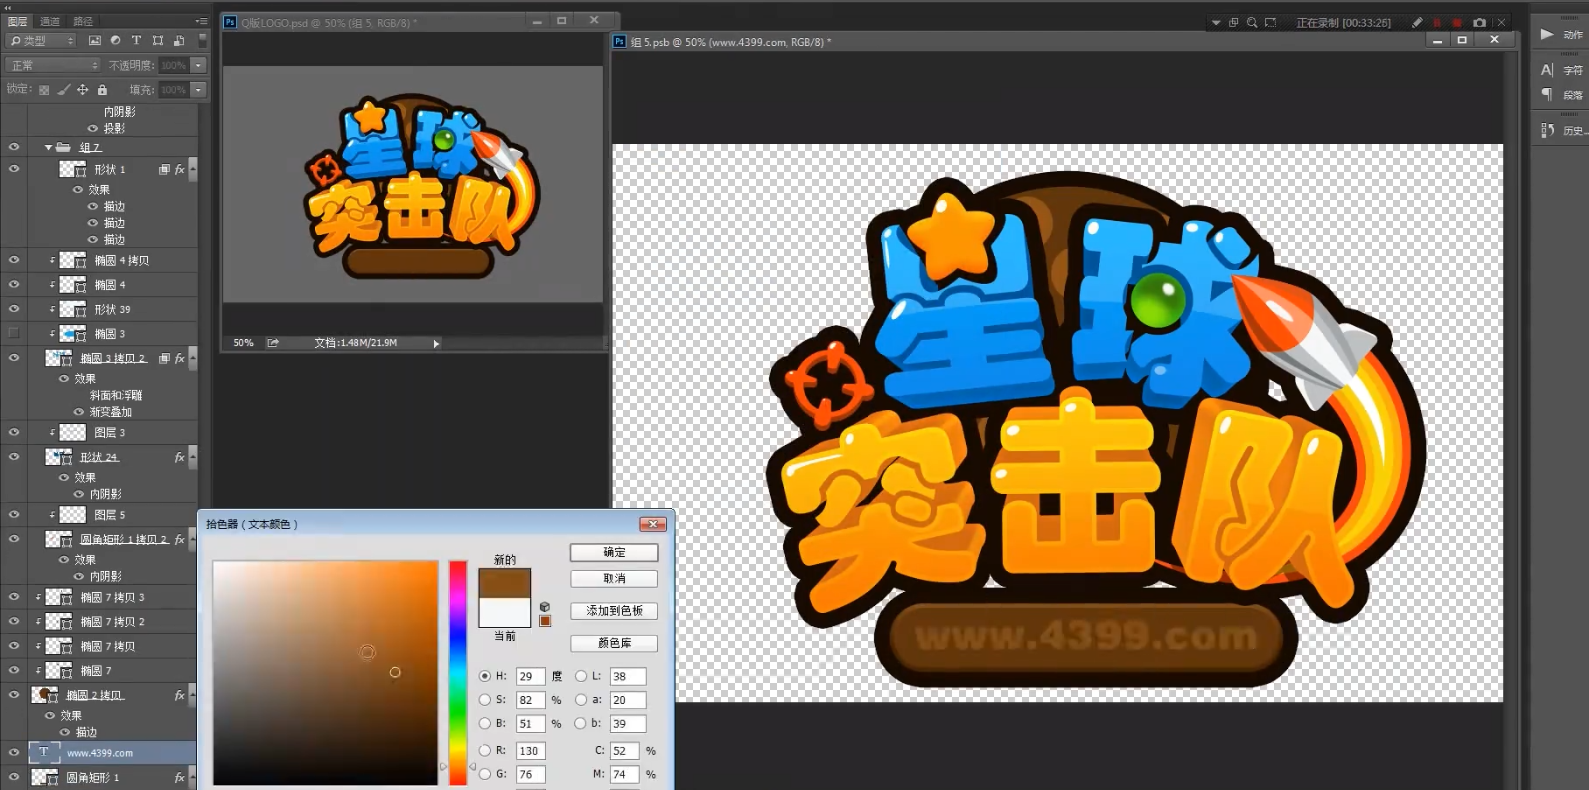Pause the screen recording
The image size is (1589, 790).
tap(1437, 22)
